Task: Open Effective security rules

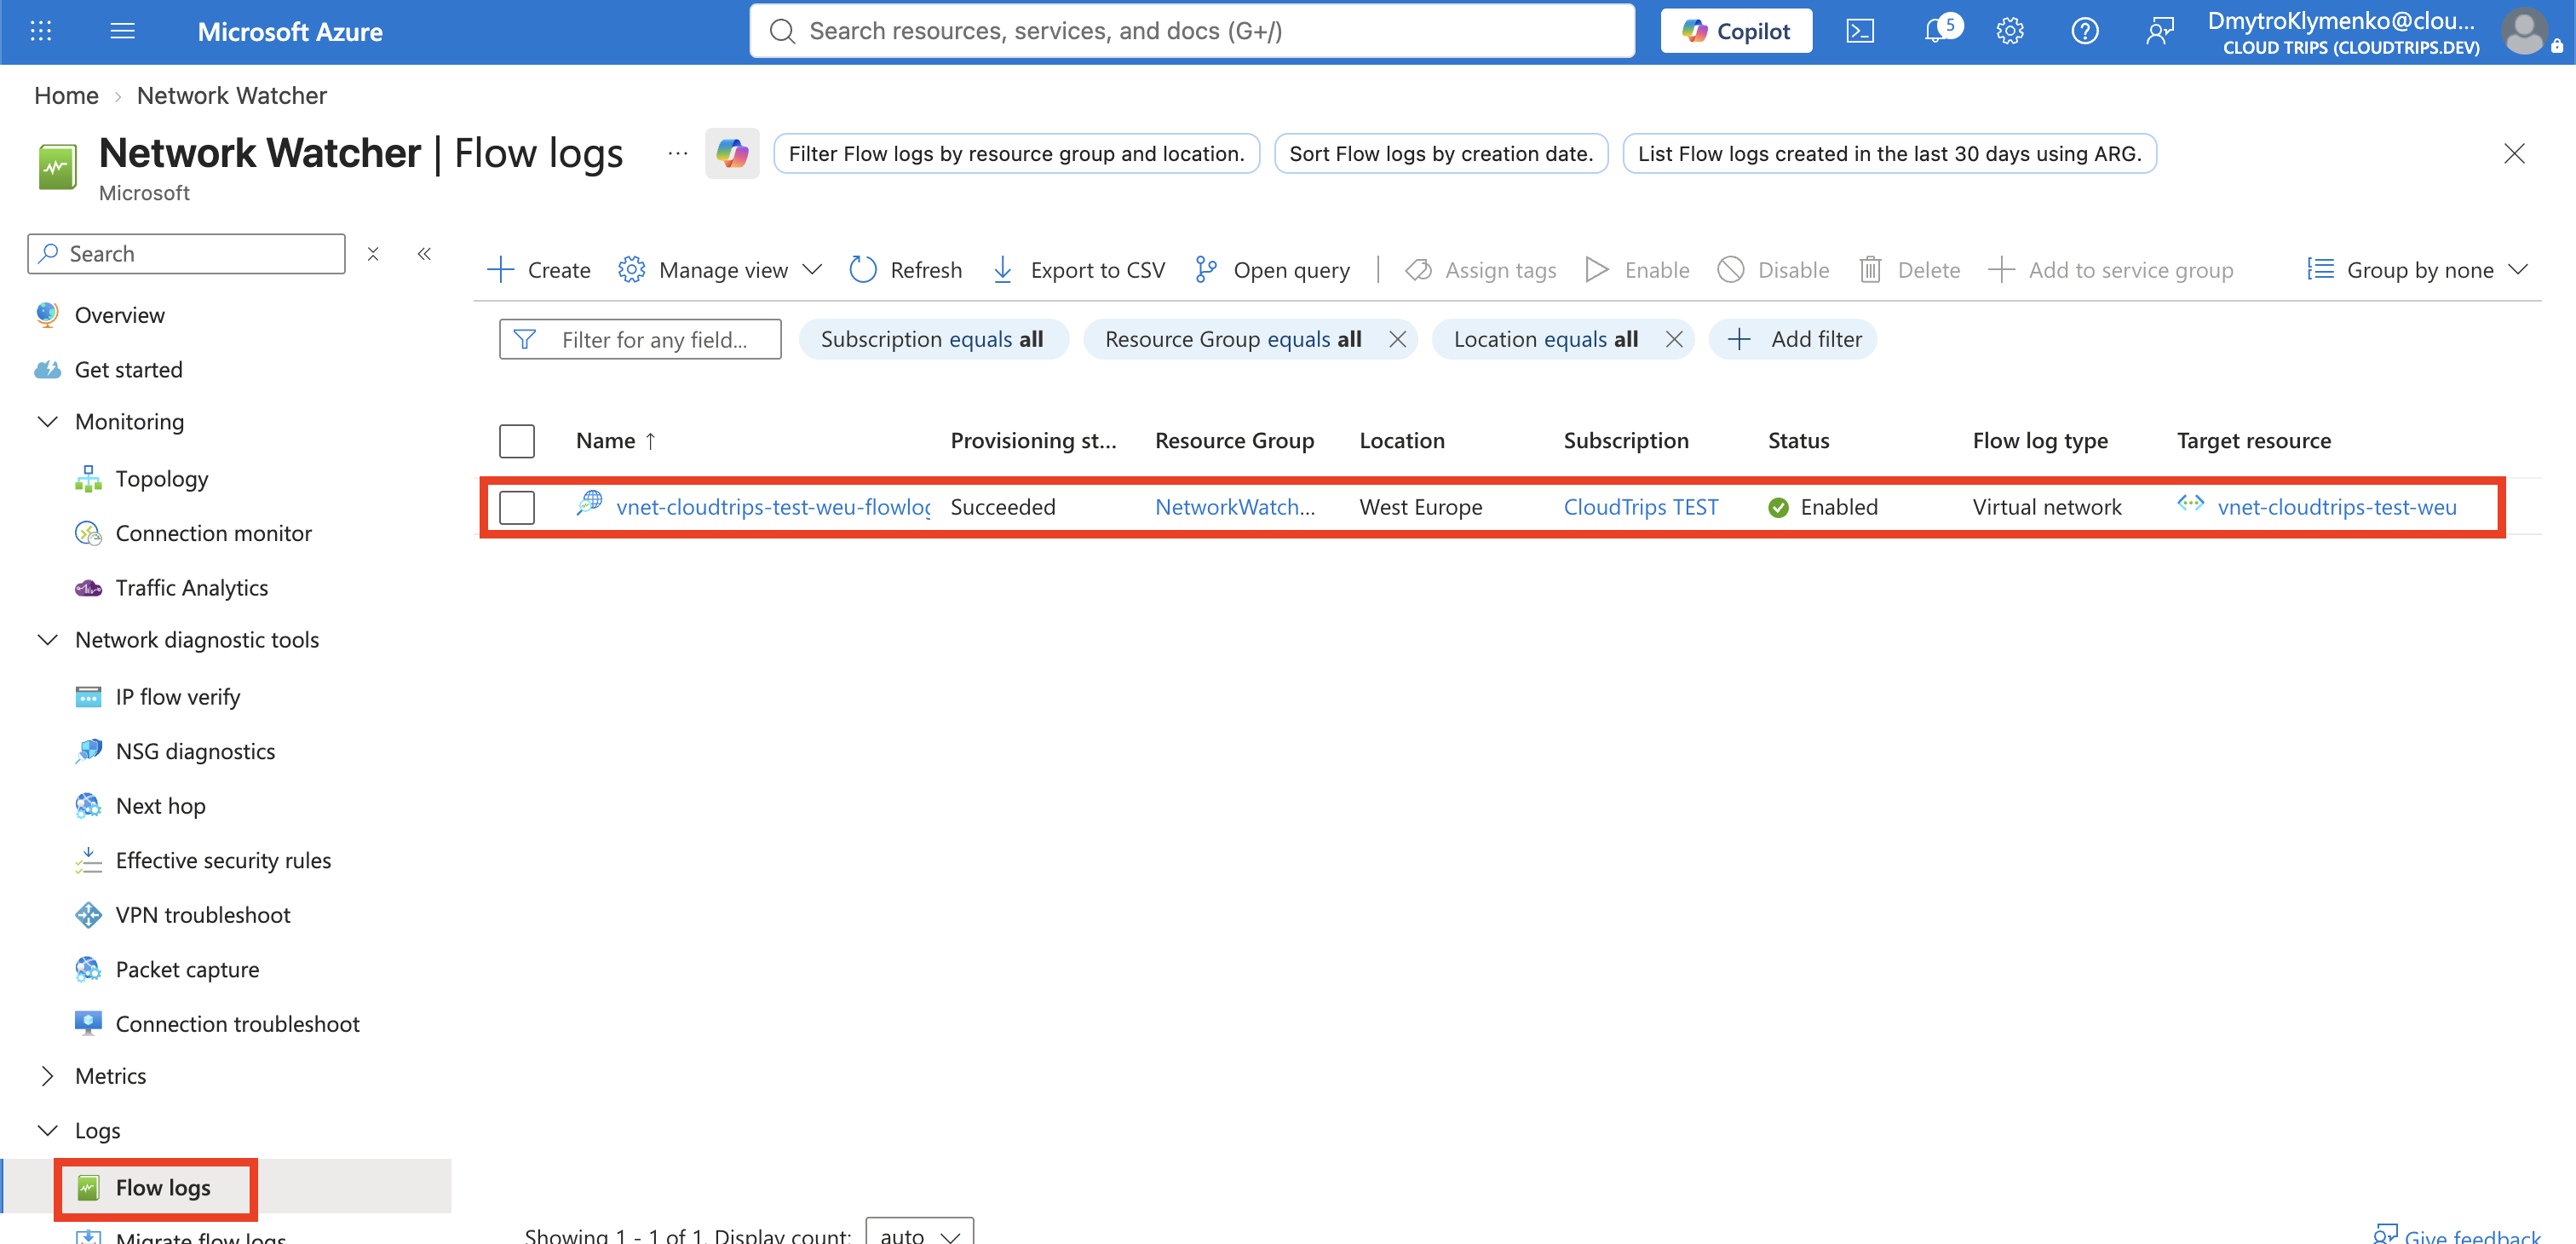Action: coord(222,860)
